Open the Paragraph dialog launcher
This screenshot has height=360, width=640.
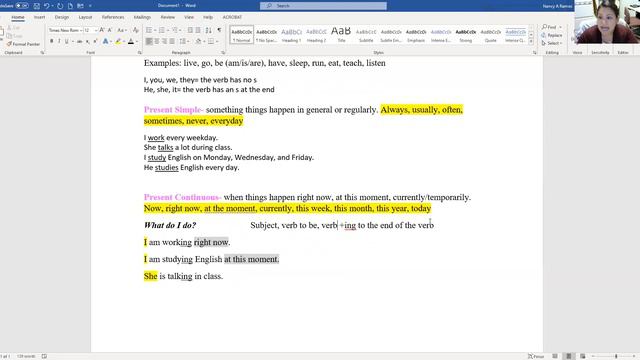pyautogui.click(x=223, y=53)
